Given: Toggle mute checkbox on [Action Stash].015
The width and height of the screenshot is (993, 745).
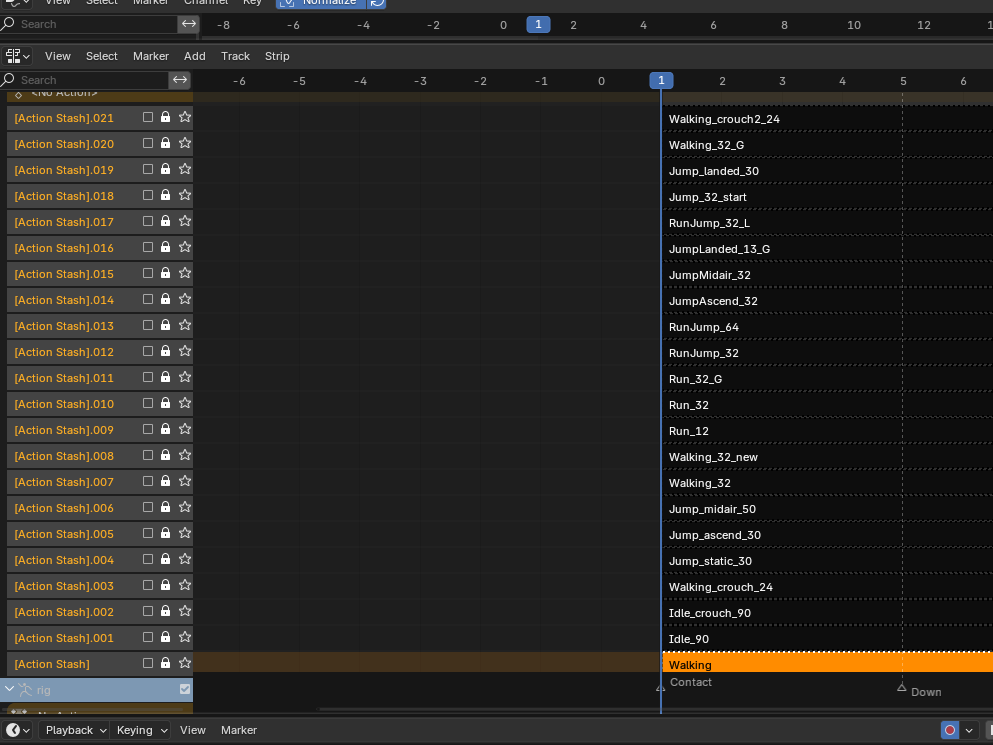Looking at the screenshot, I should pos(148,274).
